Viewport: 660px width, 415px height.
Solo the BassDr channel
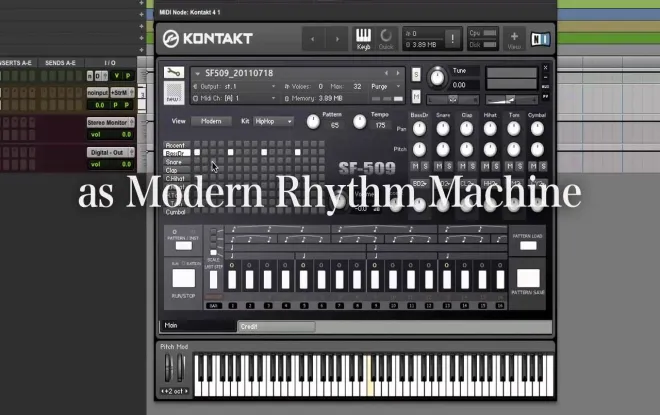tap(425, 166)
